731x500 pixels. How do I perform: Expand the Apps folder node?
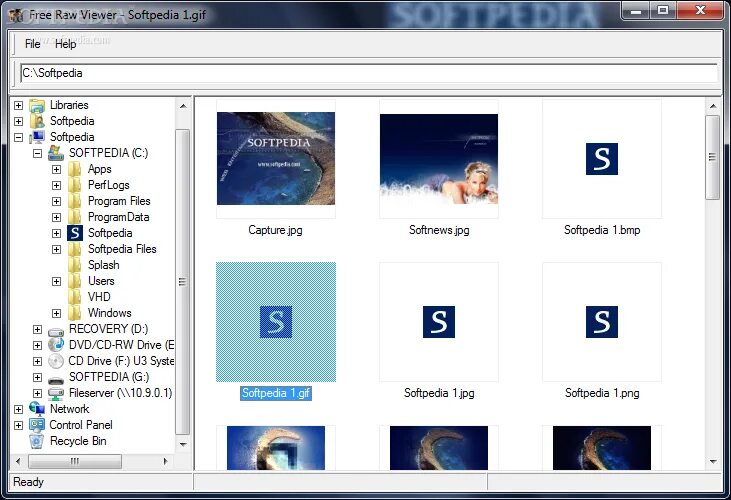tap(56, 169)
